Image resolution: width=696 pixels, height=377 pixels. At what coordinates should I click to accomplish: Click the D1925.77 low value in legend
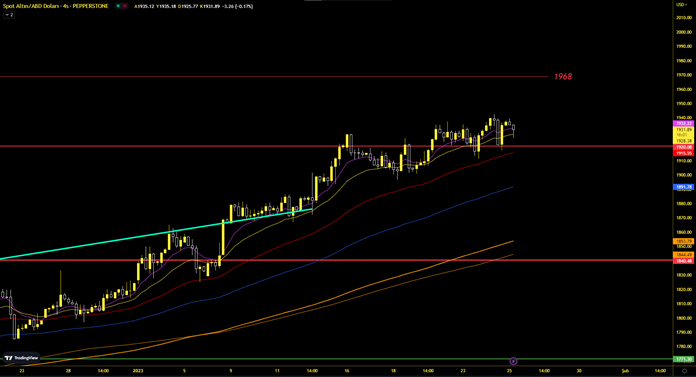[188, 6]
